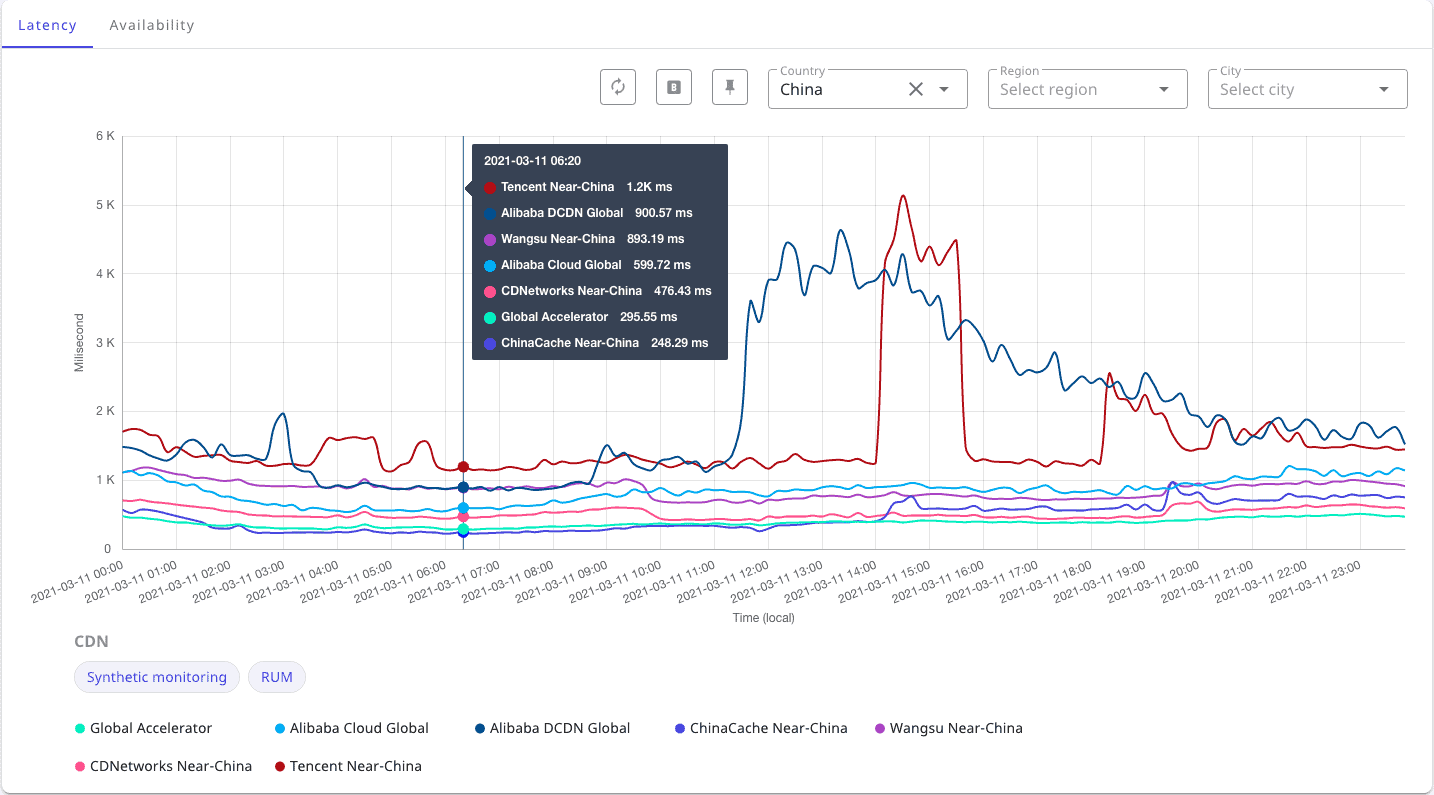Click the square B icon button

click(x=674, y=88)
